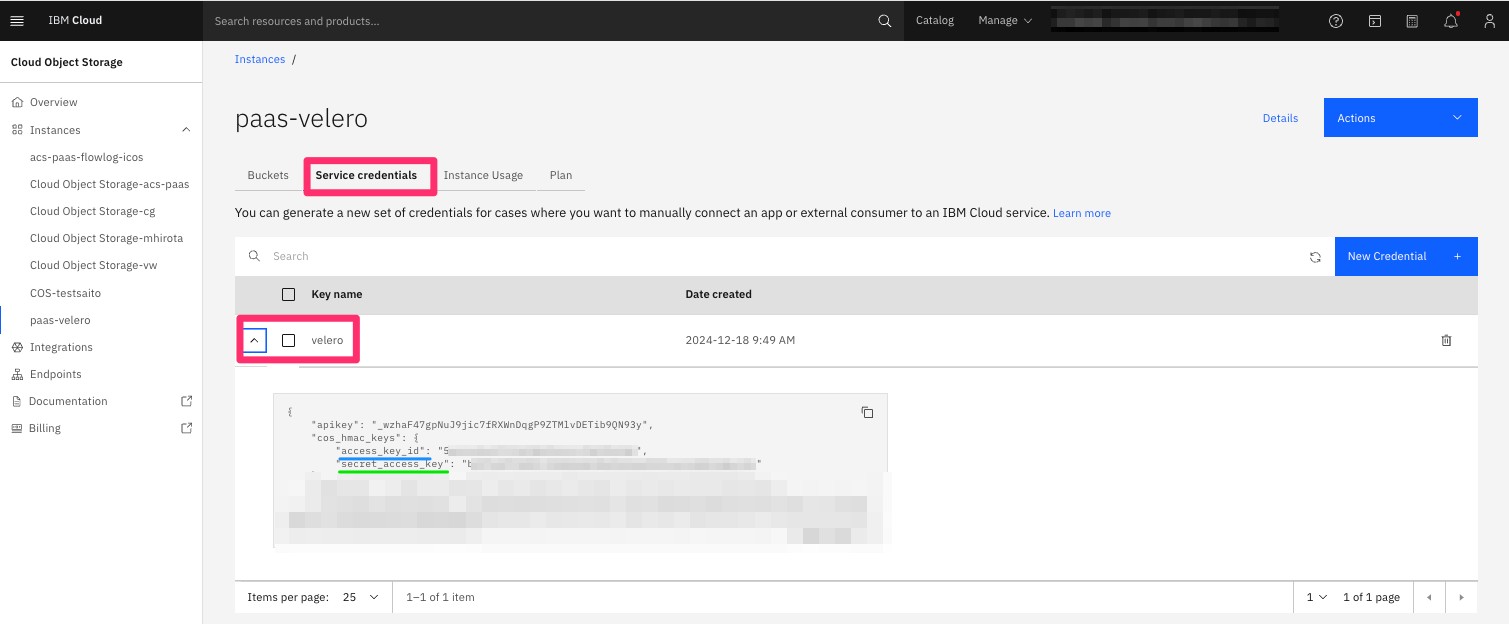Open Cloud Object Storage-acs-paas instance

point(109,184)
